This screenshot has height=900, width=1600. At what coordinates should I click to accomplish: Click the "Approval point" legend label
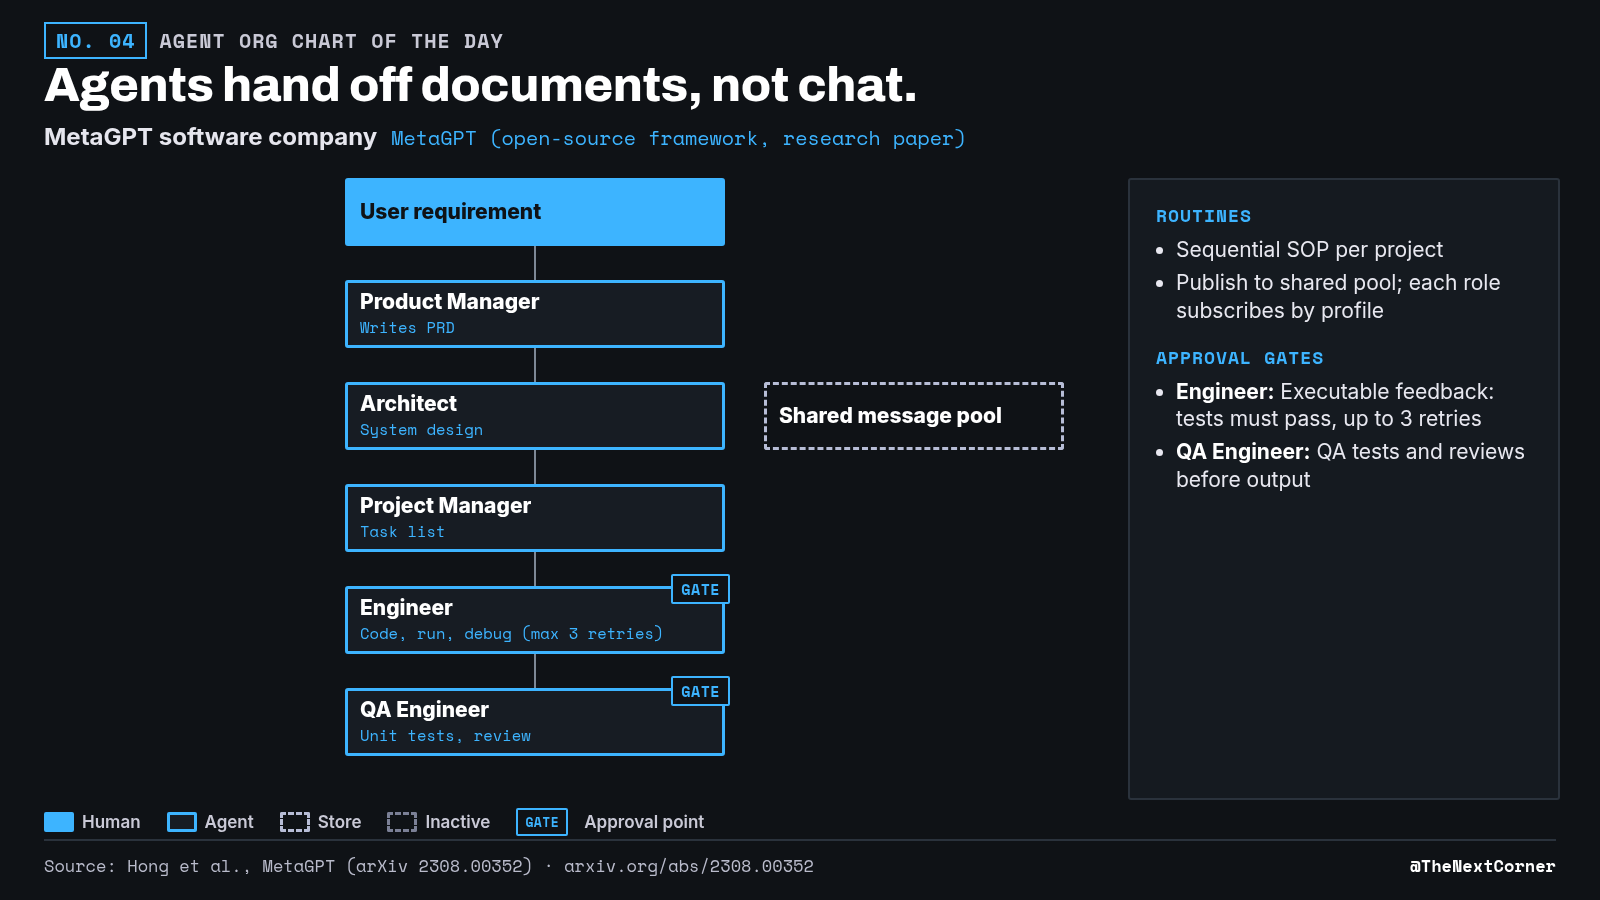pos(644,822)
